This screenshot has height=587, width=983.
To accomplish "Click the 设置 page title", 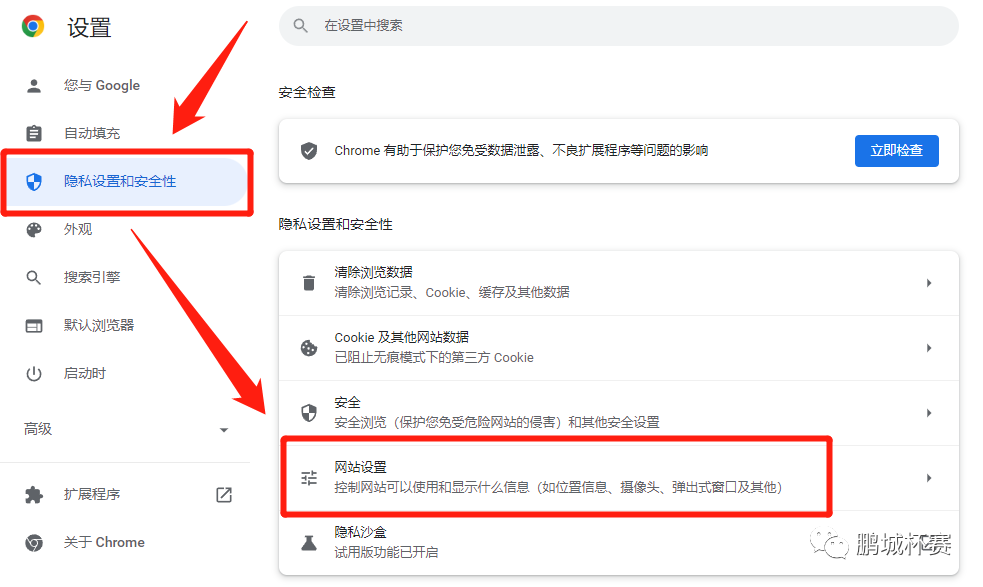I will [x=89, y=28].
